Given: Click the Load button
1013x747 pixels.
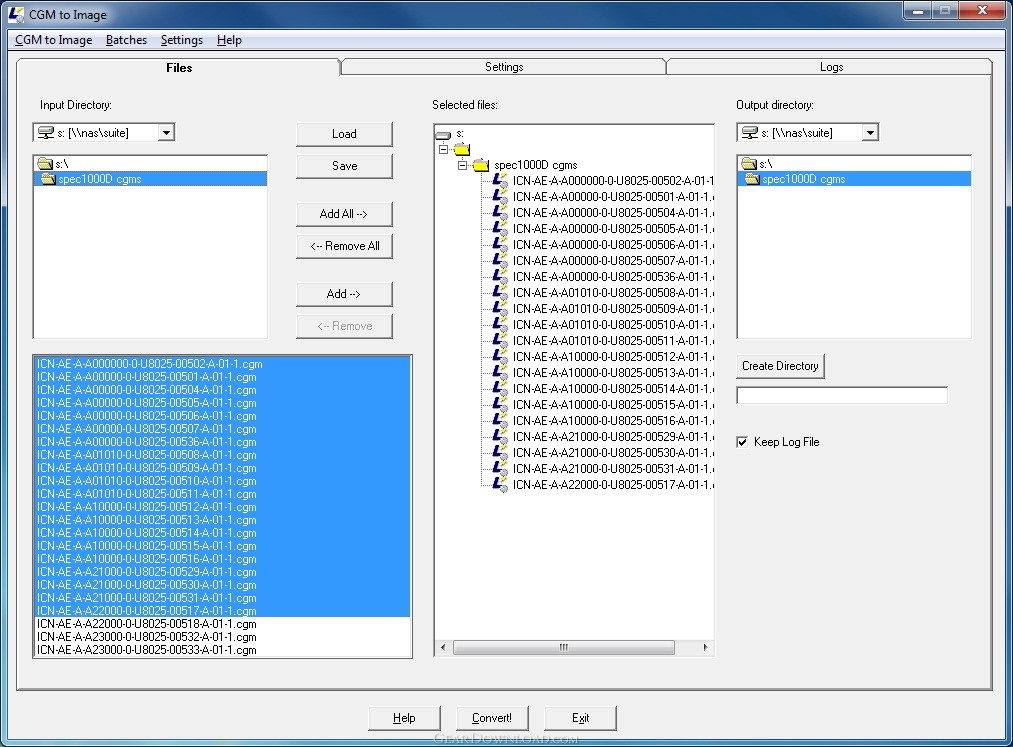Looking at the screenshot, I should coord(344,134).
